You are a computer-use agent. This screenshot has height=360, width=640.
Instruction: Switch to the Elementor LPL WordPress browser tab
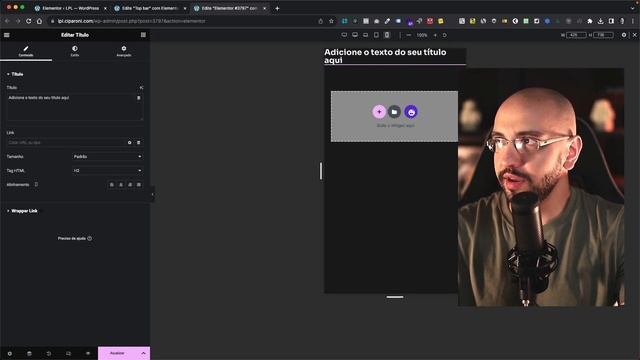pos(70,8)
